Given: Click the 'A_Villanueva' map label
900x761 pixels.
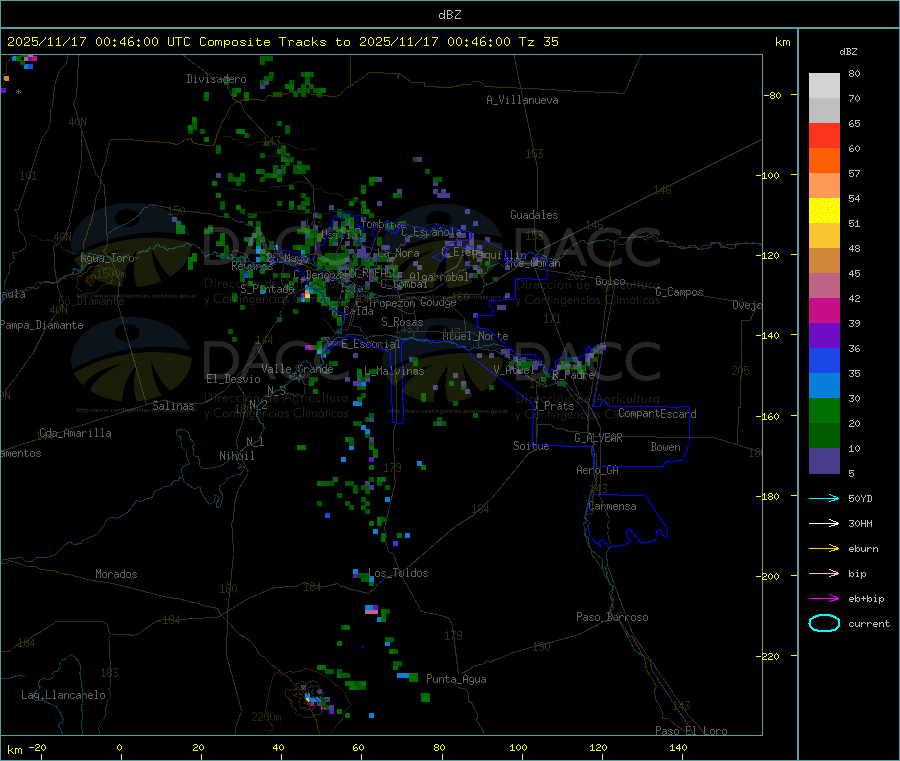Looking at the screenshot, I should (x=522, y=100).
